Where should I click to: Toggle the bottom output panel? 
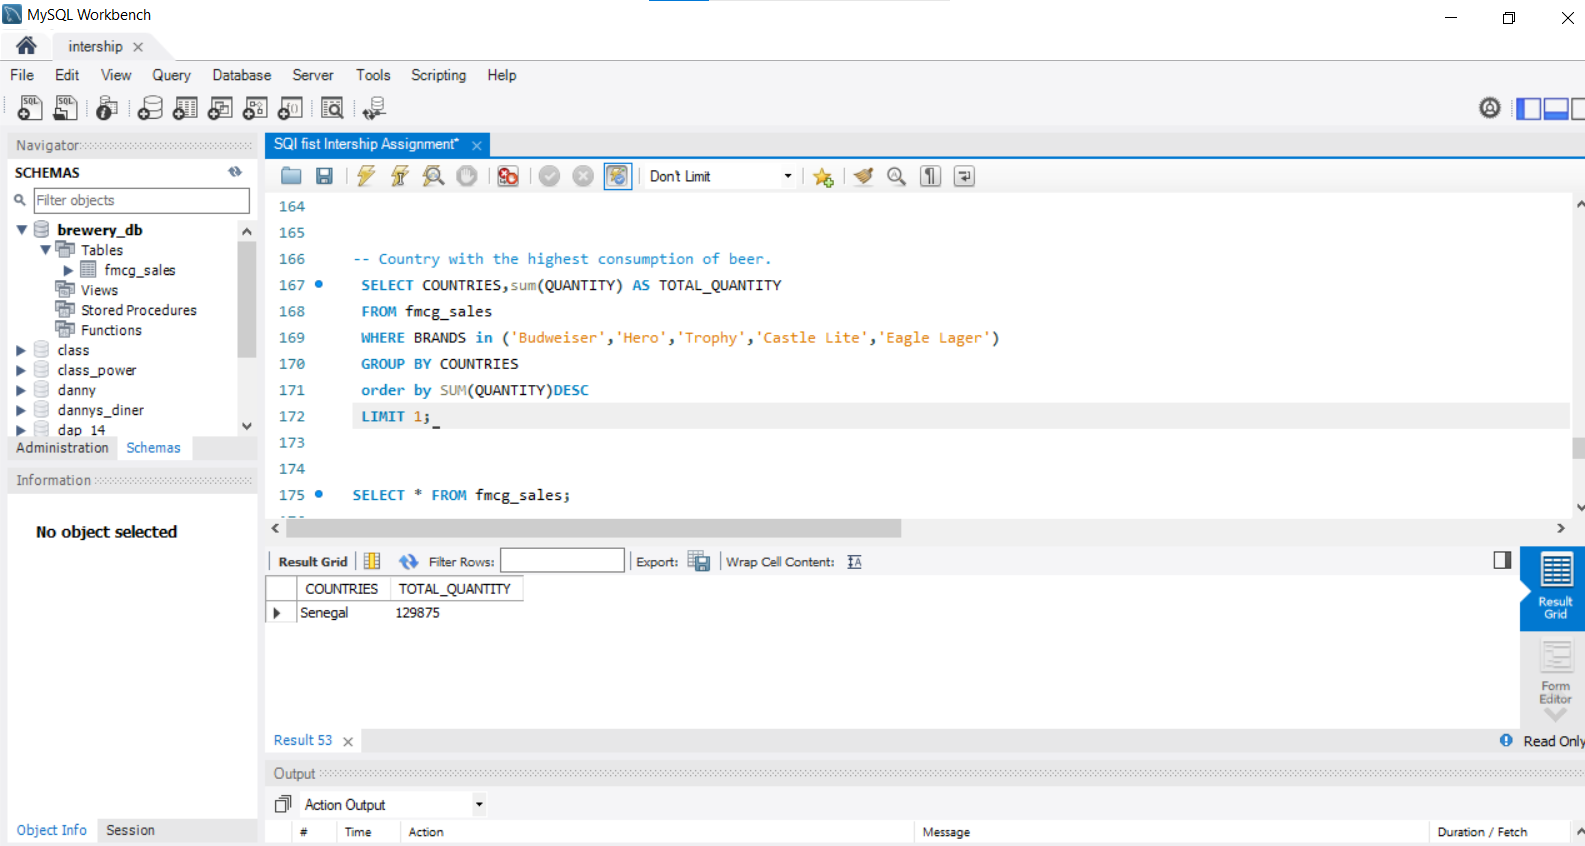click(1556, 108)
